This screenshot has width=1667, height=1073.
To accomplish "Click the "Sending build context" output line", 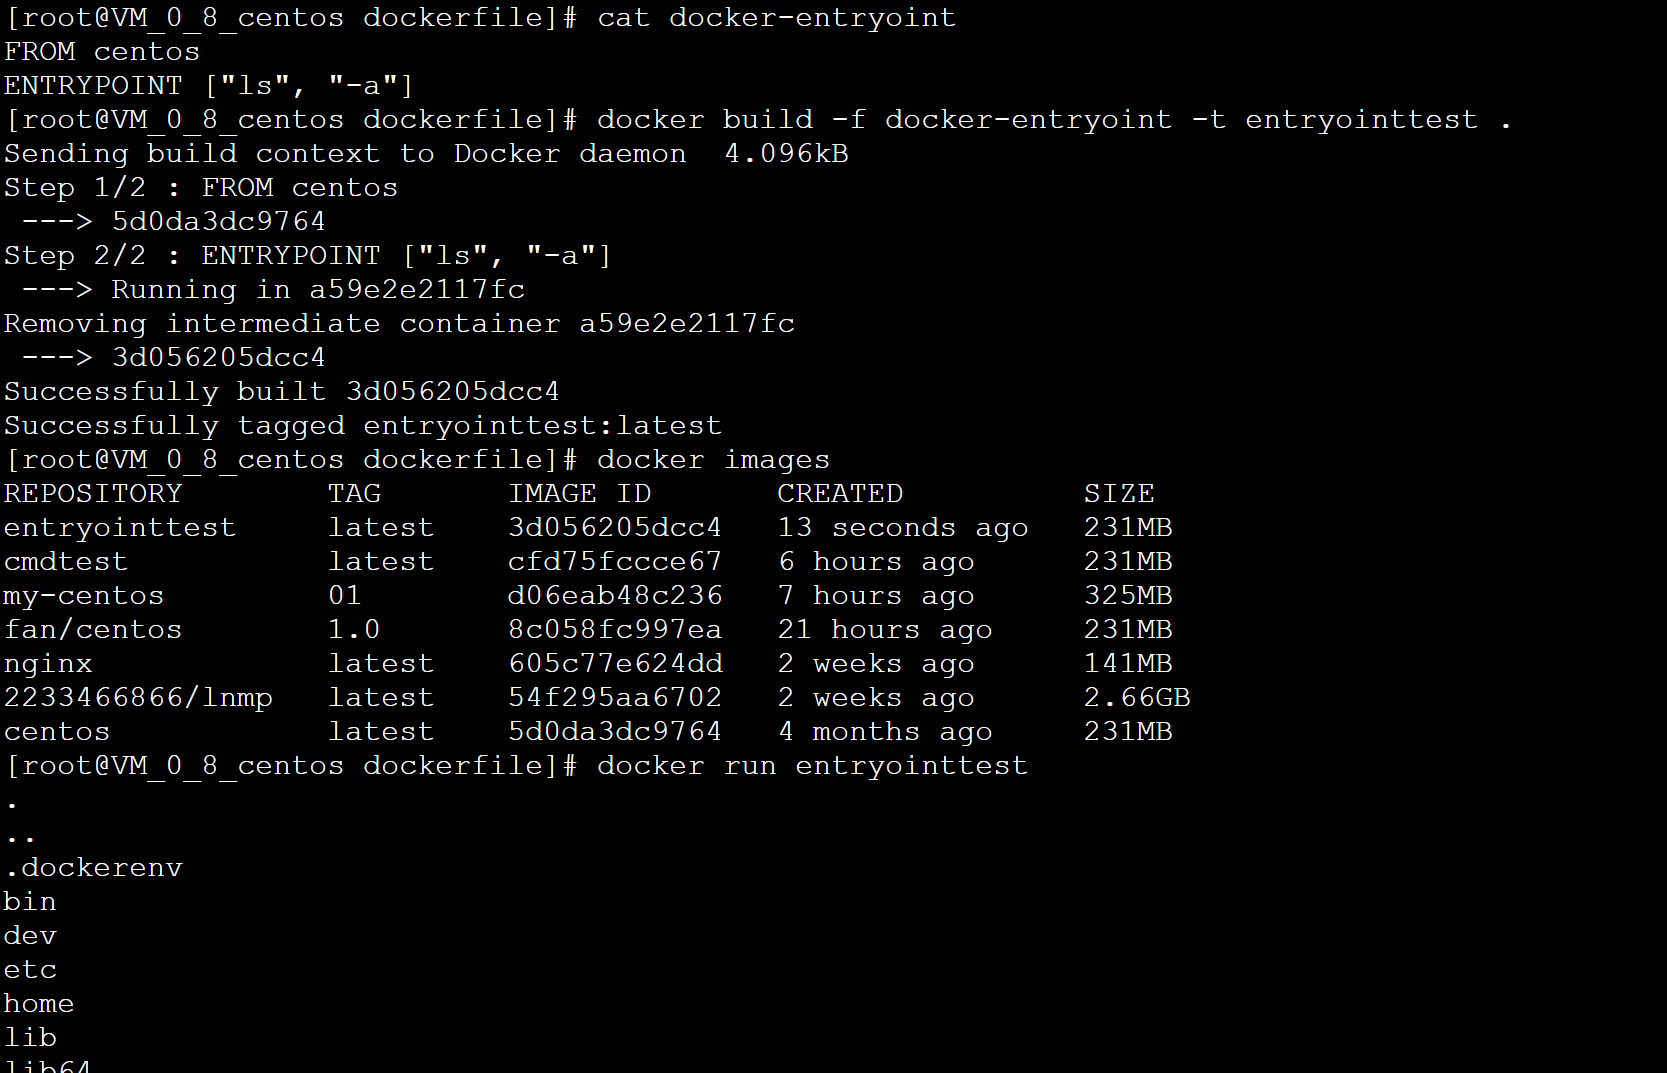I will 345,154.
